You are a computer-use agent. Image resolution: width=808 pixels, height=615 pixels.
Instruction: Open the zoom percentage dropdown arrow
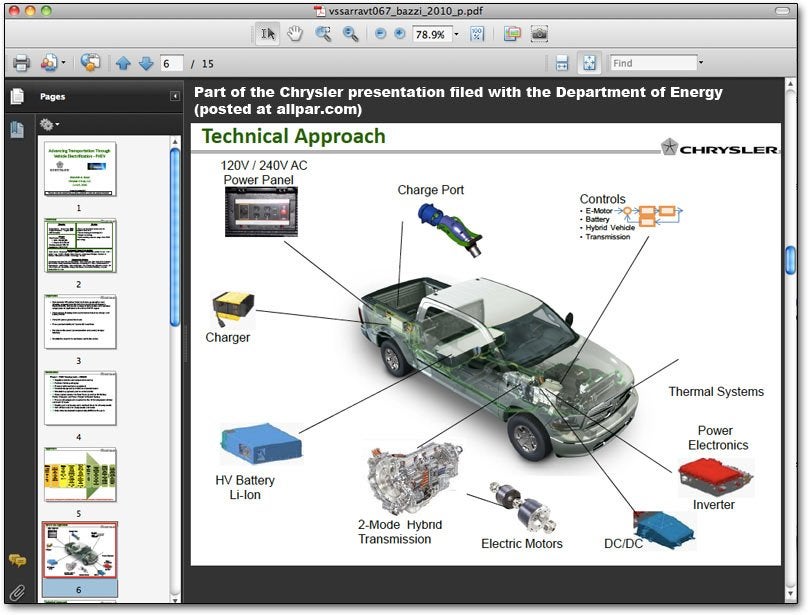point(457,35)
